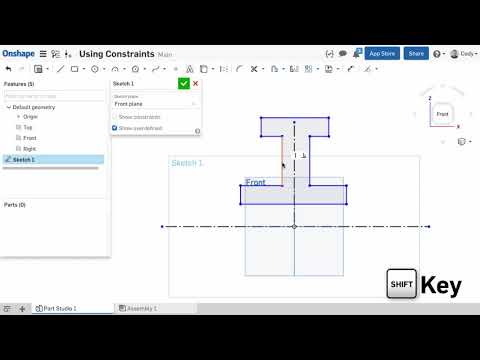
Task: Click the add new tab plus icon
Action: coord(22,309)
